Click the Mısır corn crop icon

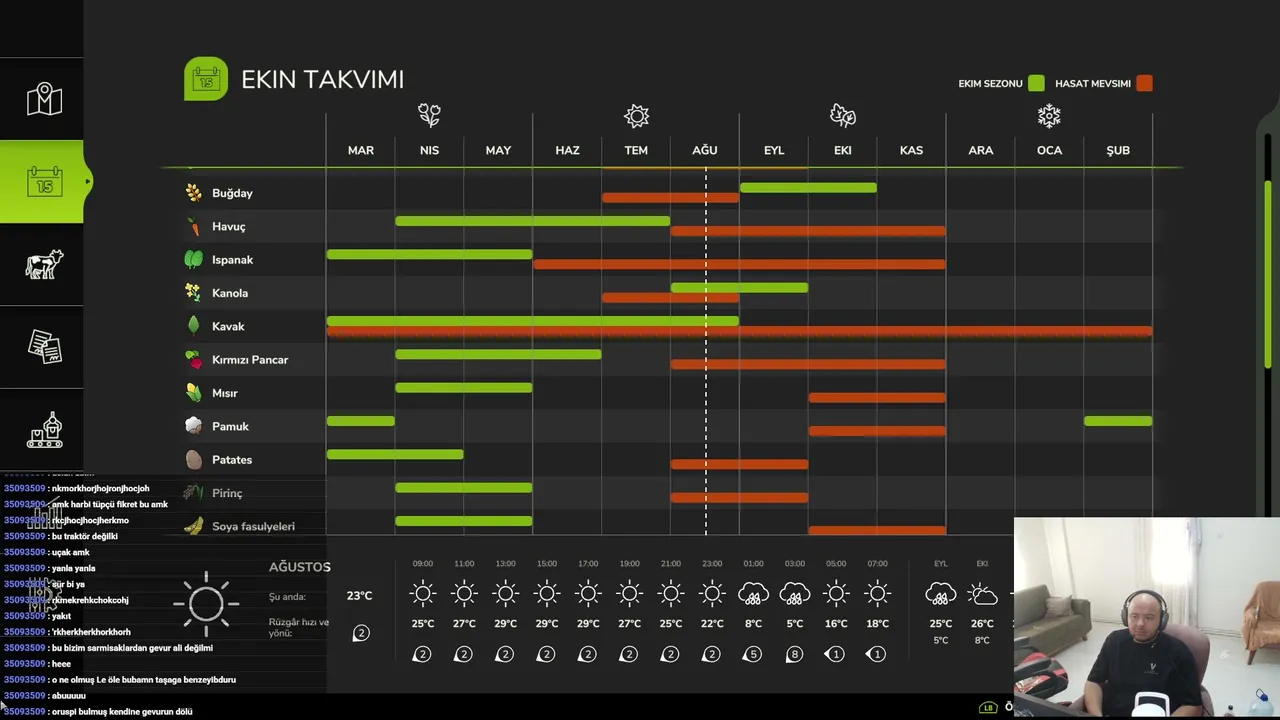(x=193, y=393)
